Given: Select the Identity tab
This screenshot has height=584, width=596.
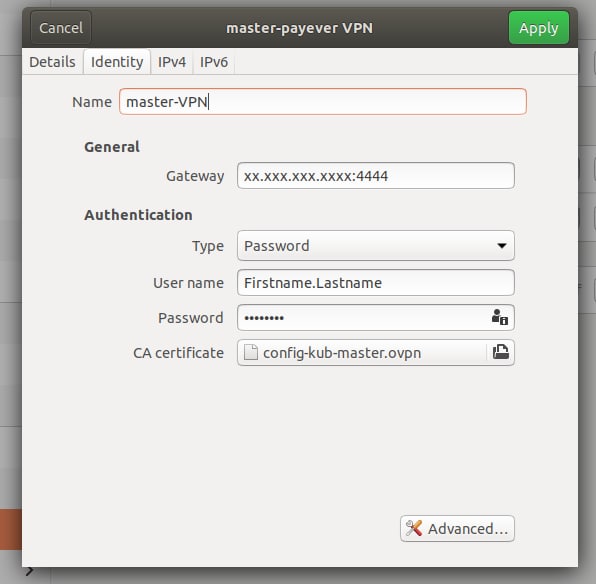Looking at the screenshot, I should pyautogui.click(x=117, y=62).
